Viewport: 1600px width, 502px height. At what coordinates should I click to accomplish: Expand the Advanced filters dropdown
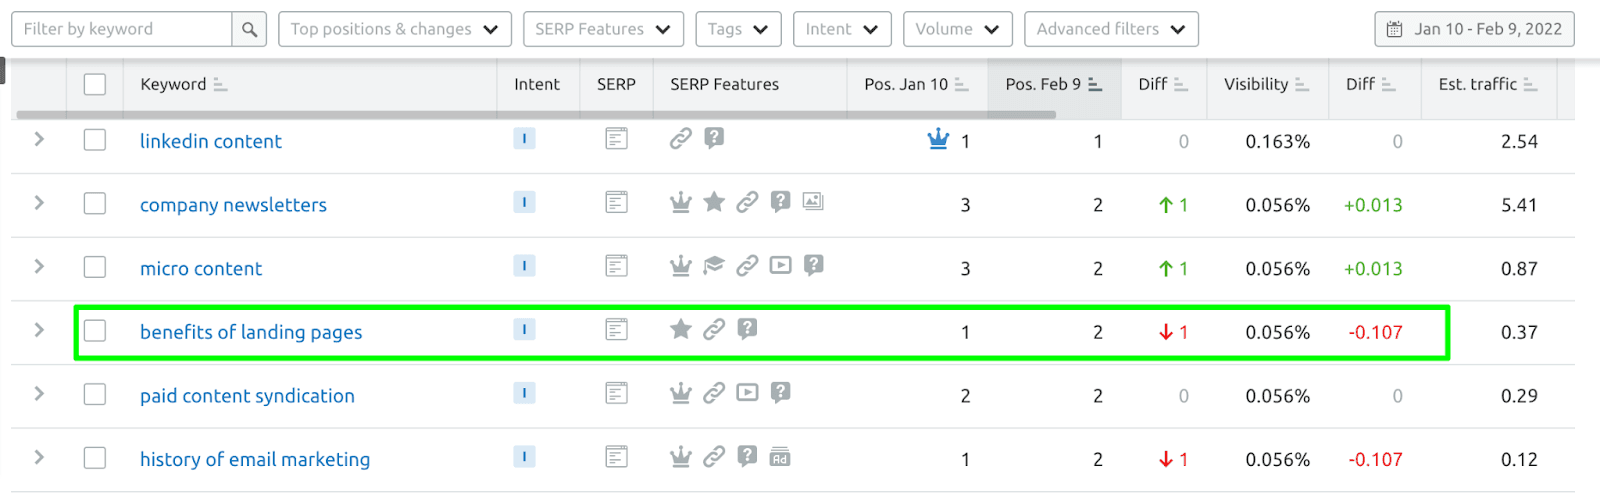(x=1111, y=29)
